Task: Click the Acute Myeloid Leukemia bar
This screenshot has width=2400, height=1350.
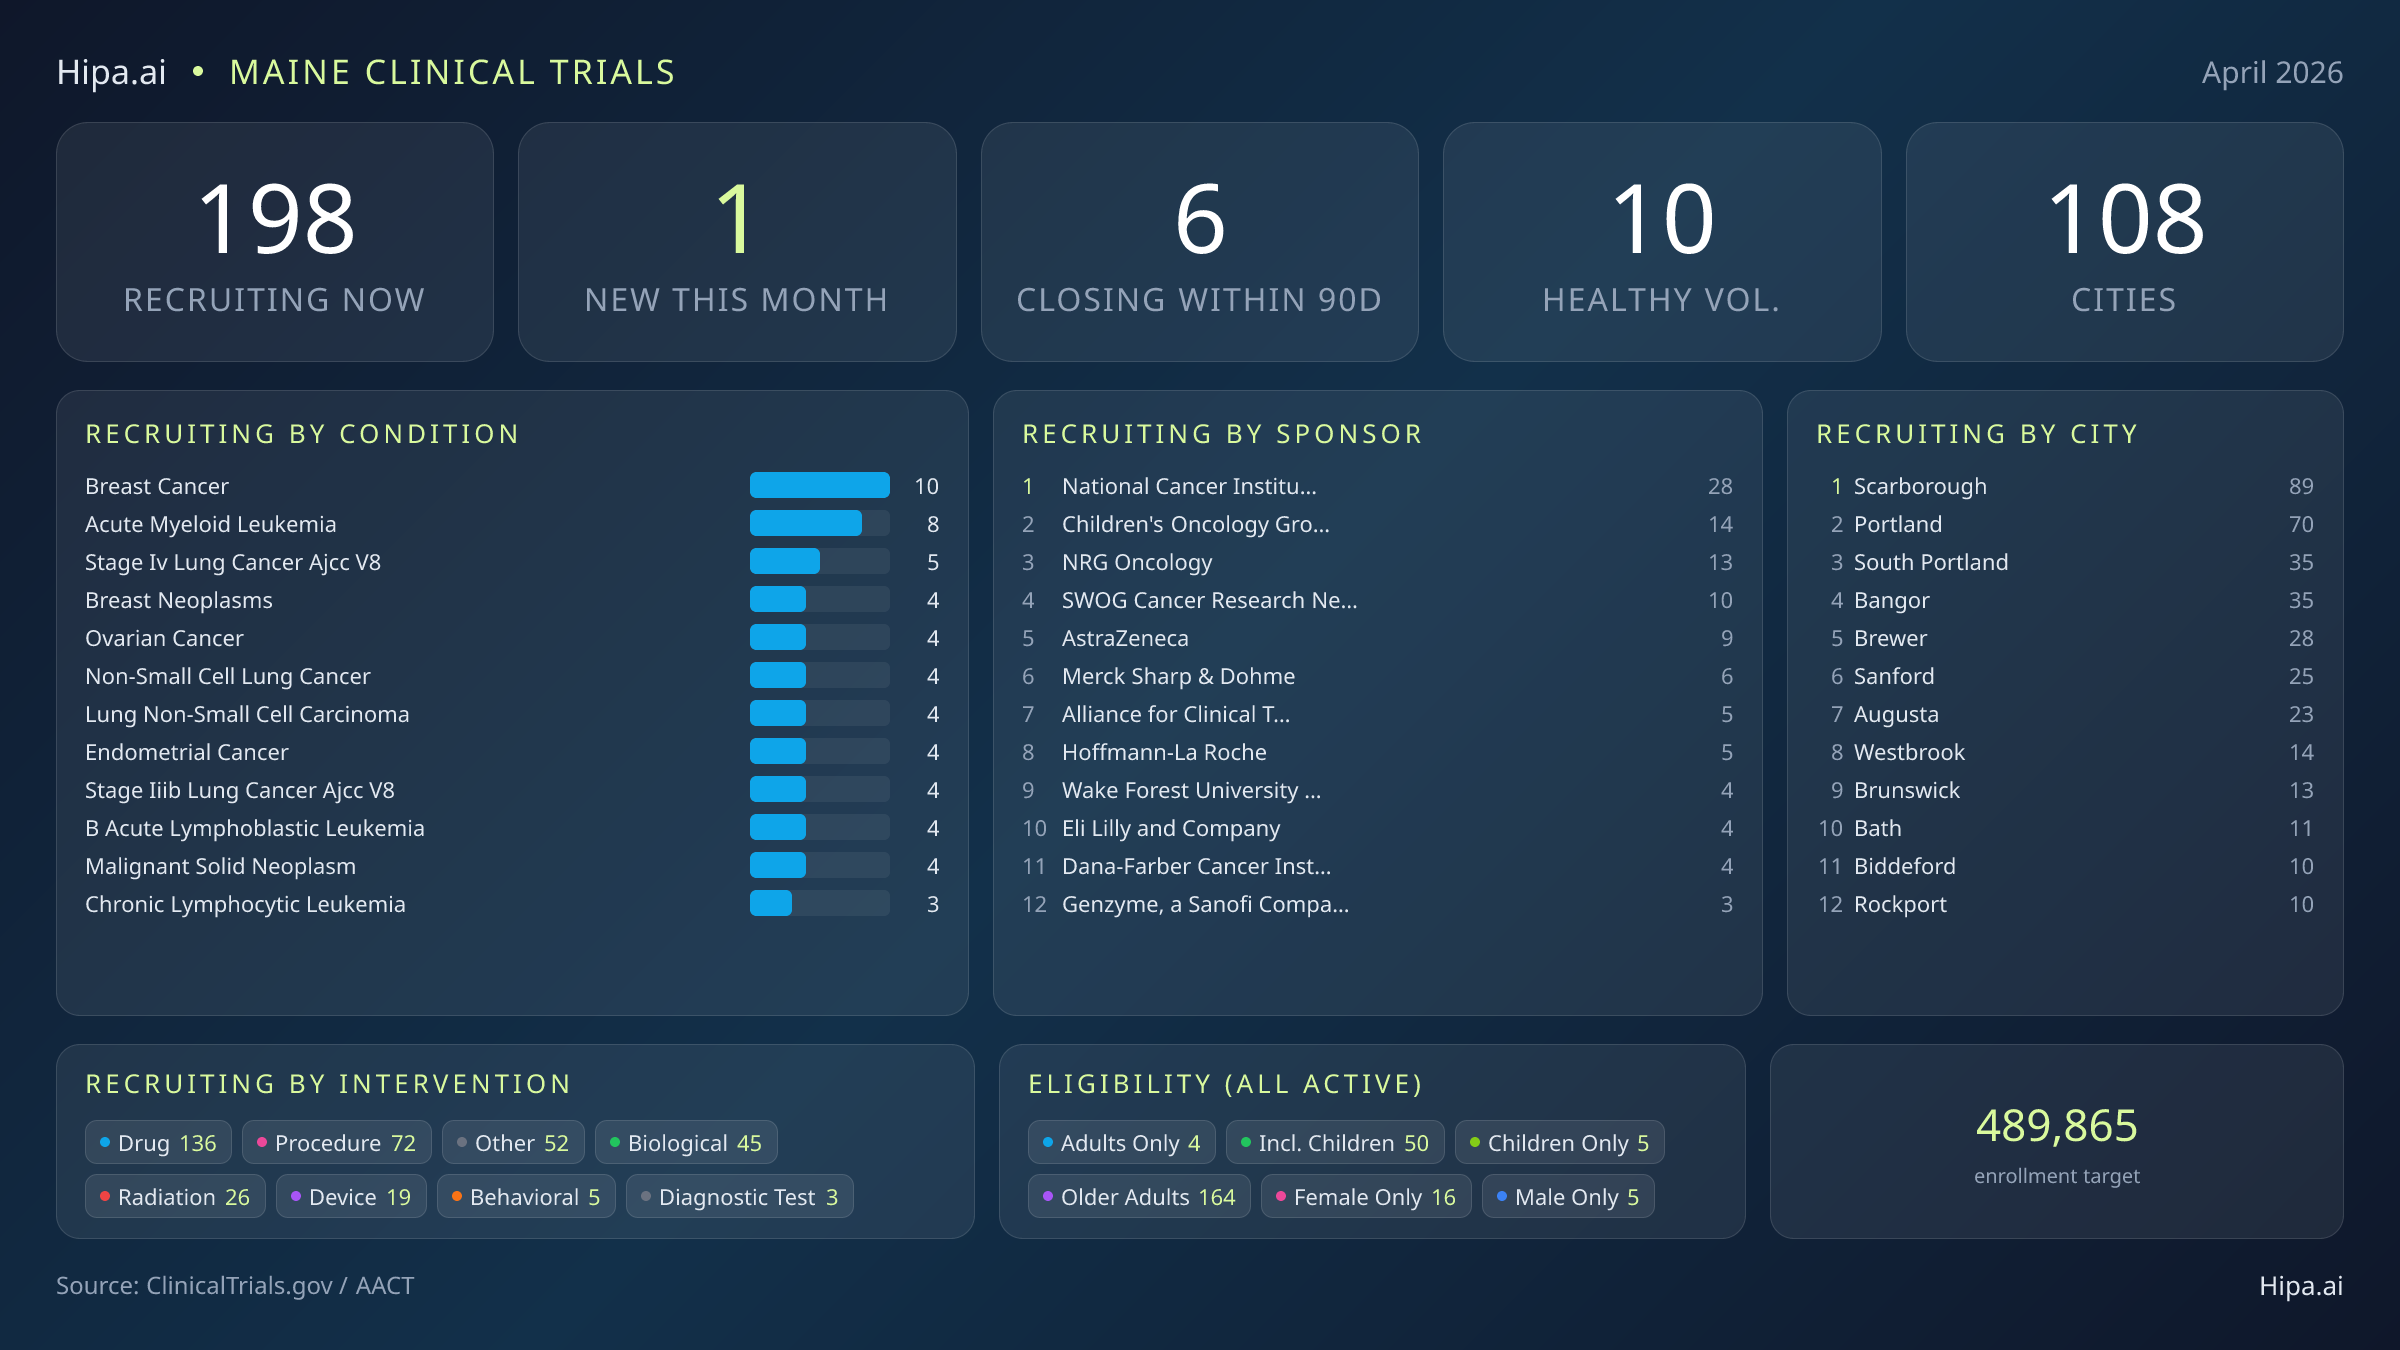Action: [x=820, y=524]
